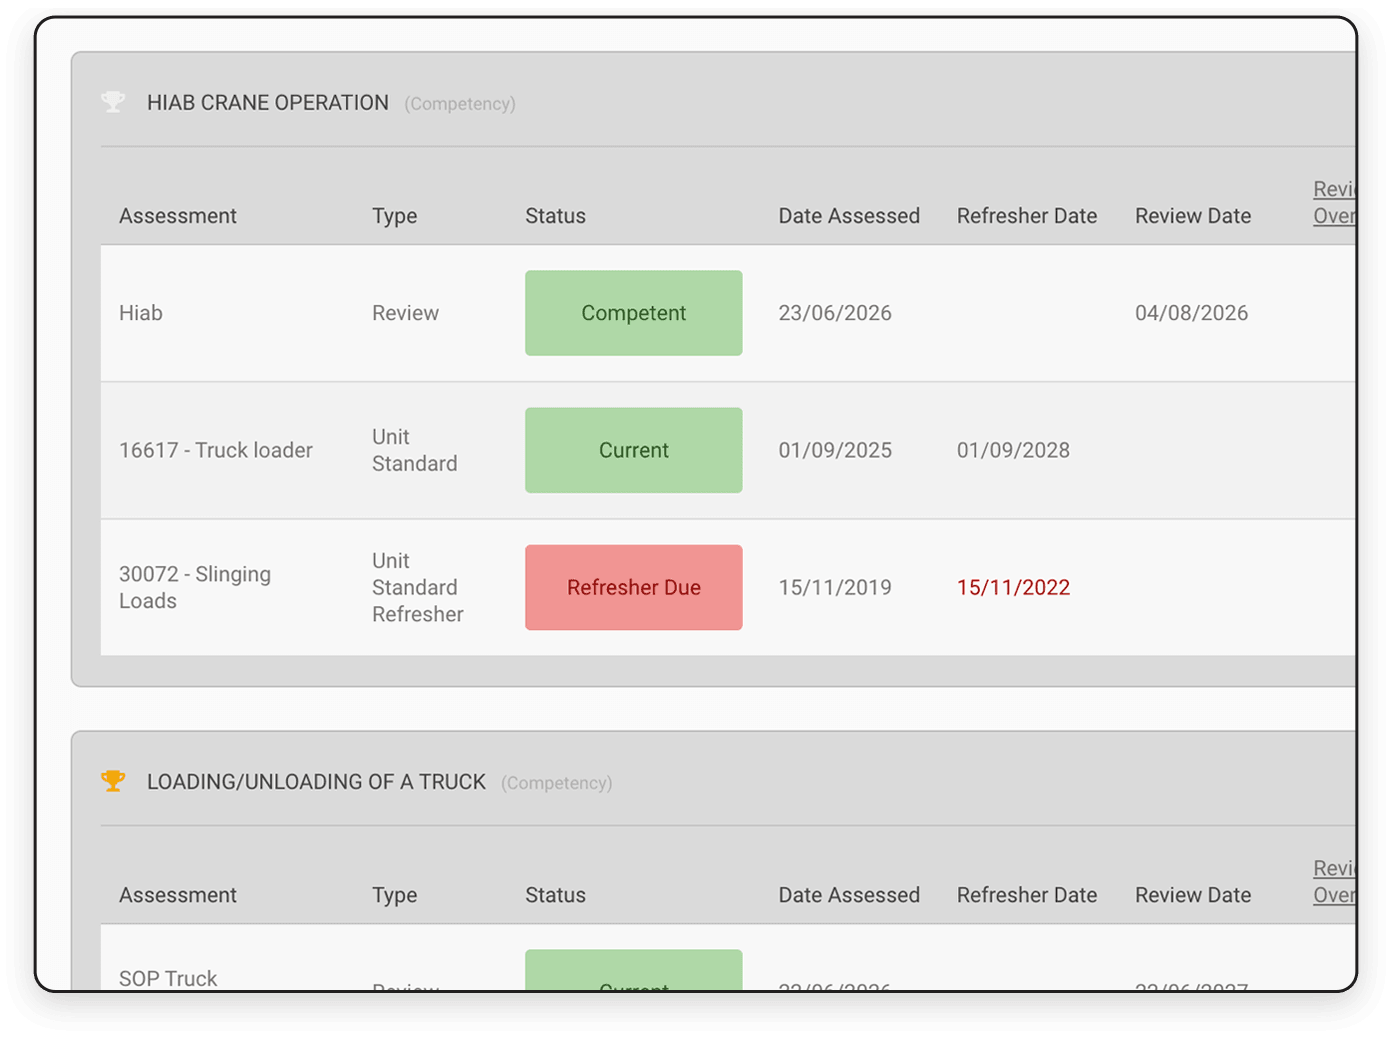
Task: Click the Refresher Due status badge
Action: 634,587
